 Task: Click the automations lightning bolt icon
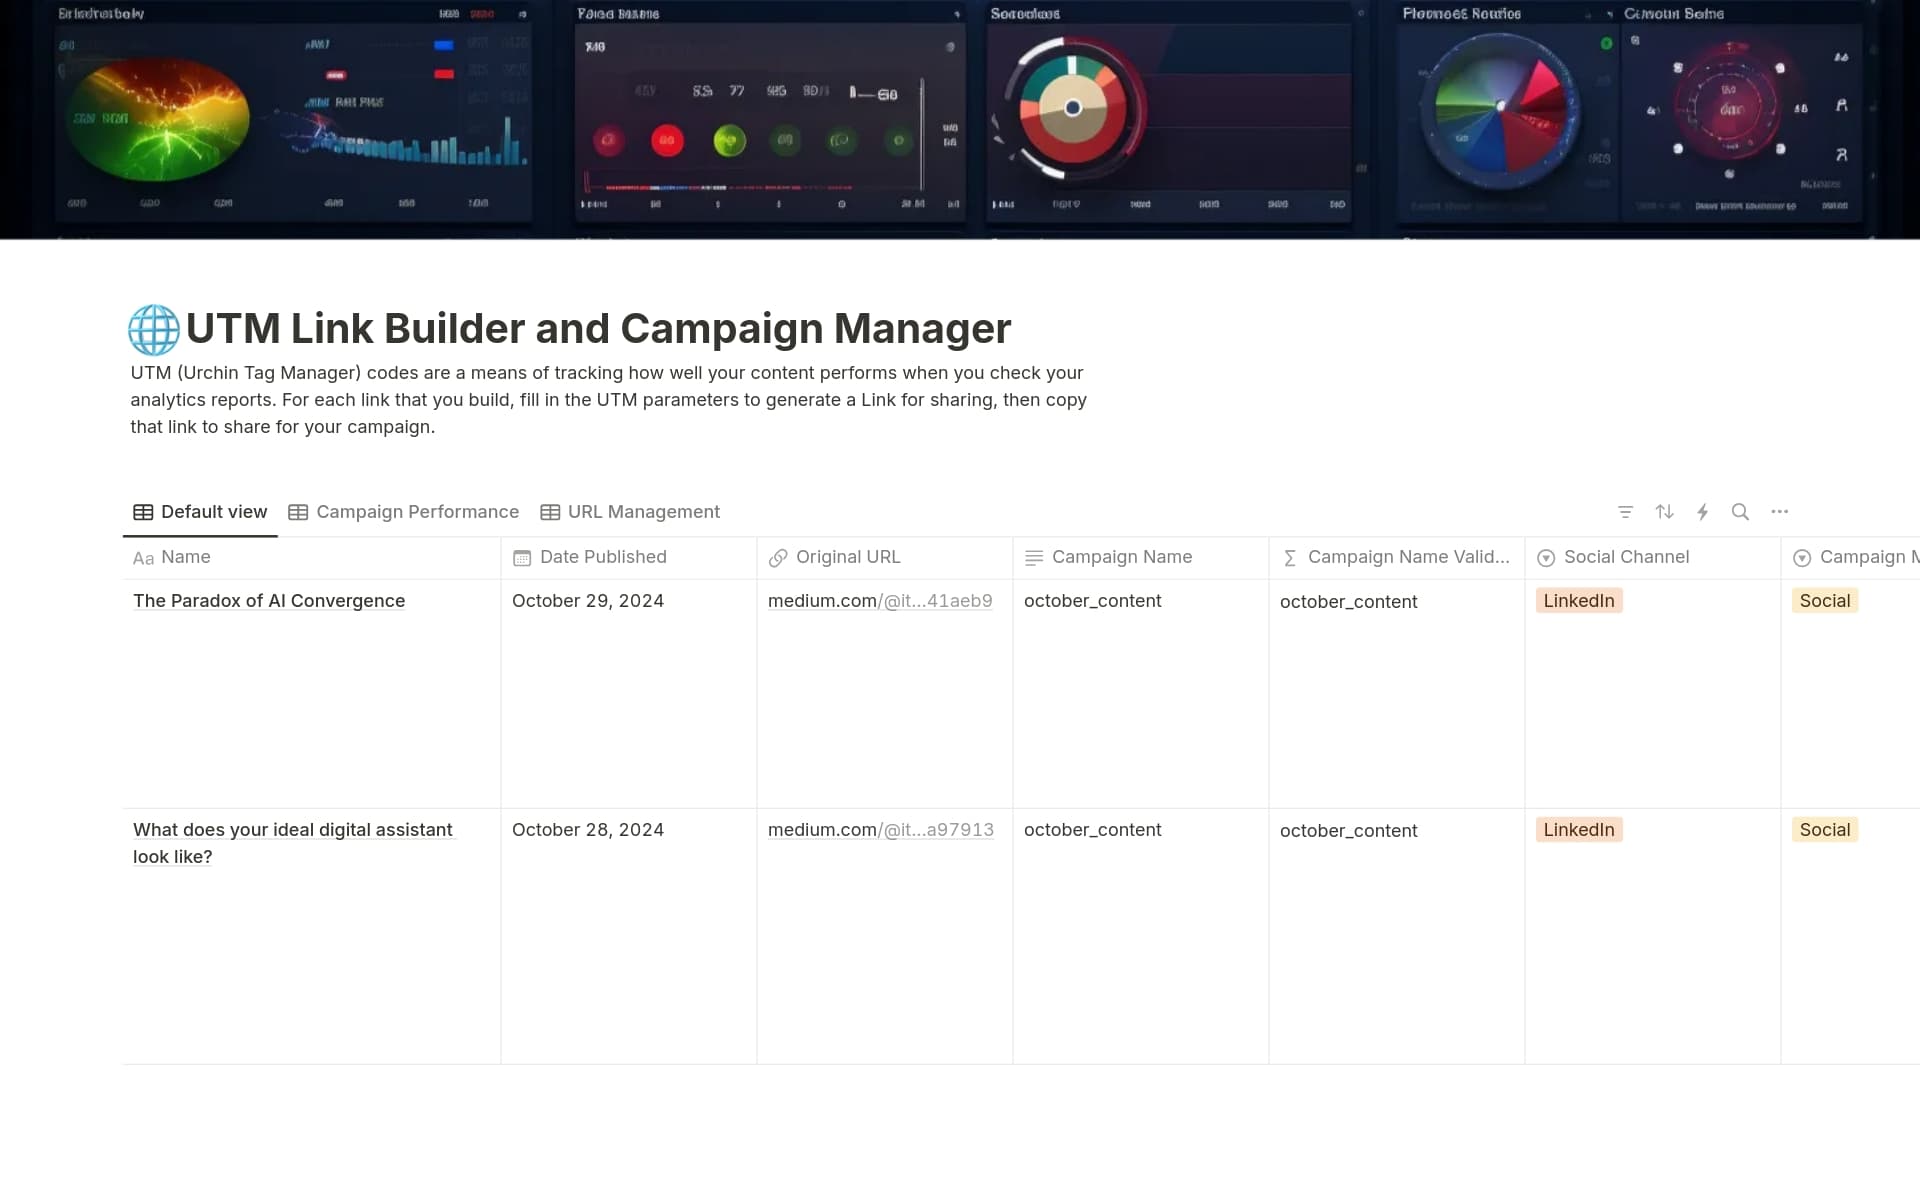click(1703, 511)
